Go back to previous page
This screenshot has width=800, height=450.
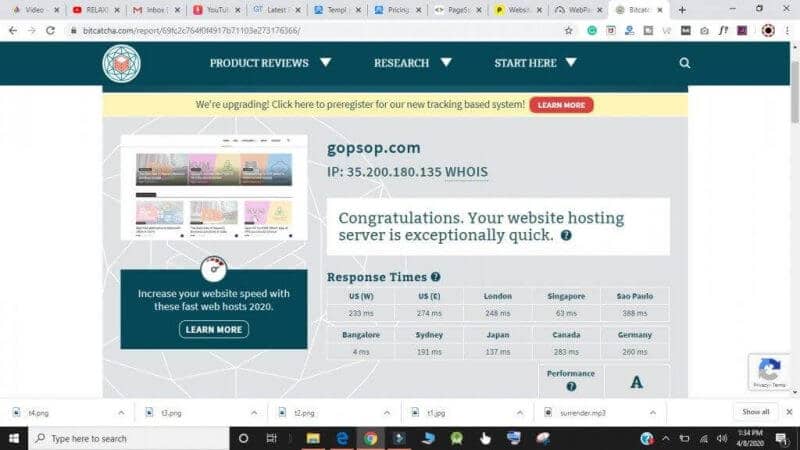click(13, 31)
